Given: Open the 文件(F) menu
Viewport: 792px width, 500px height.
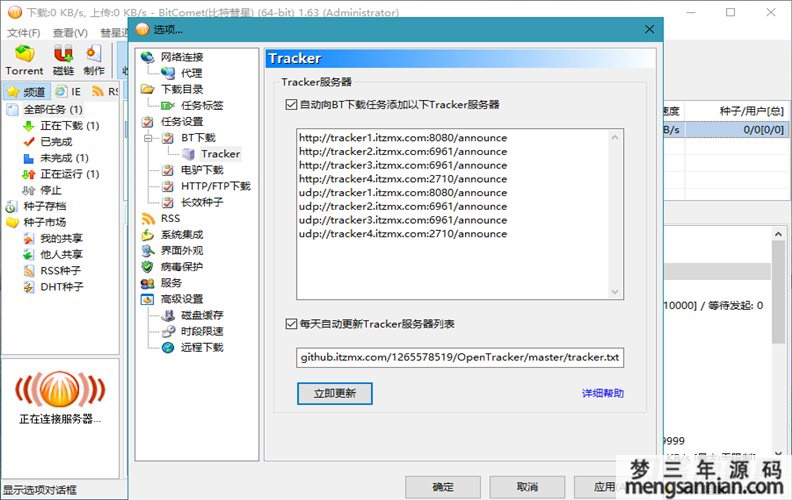Looking at the screenshot, I should (23, 33).
